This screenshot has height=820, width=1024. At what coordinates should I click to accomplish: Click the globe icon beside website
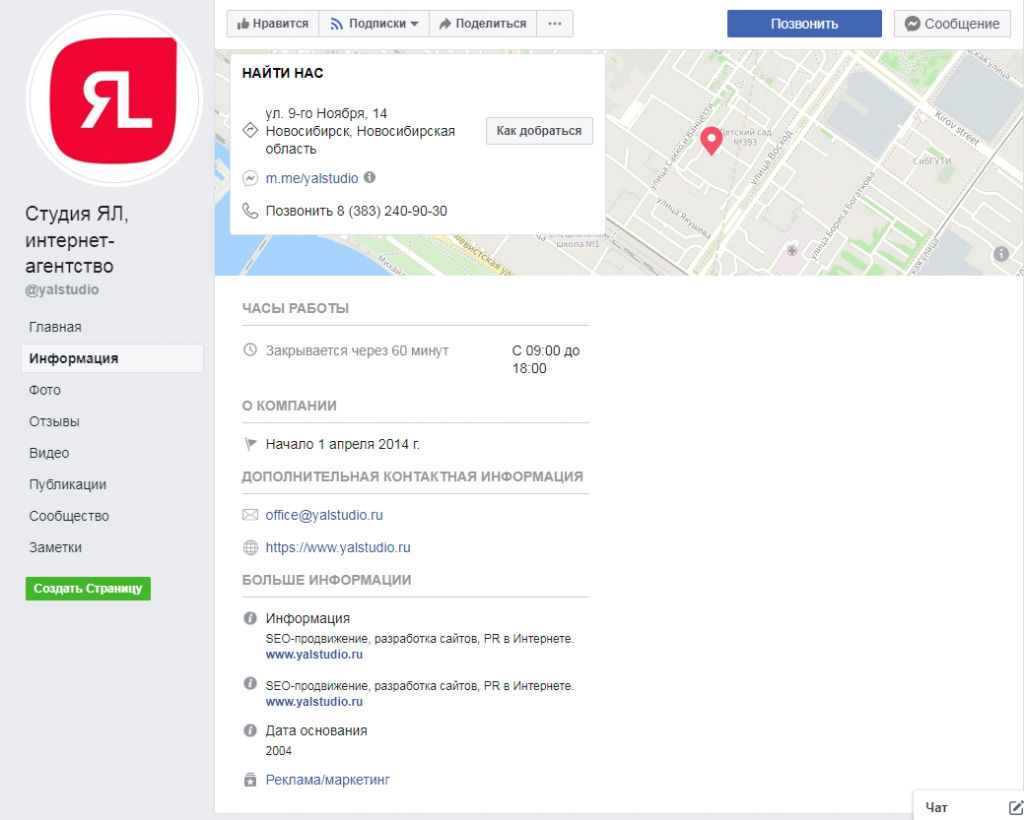(250, 547)
